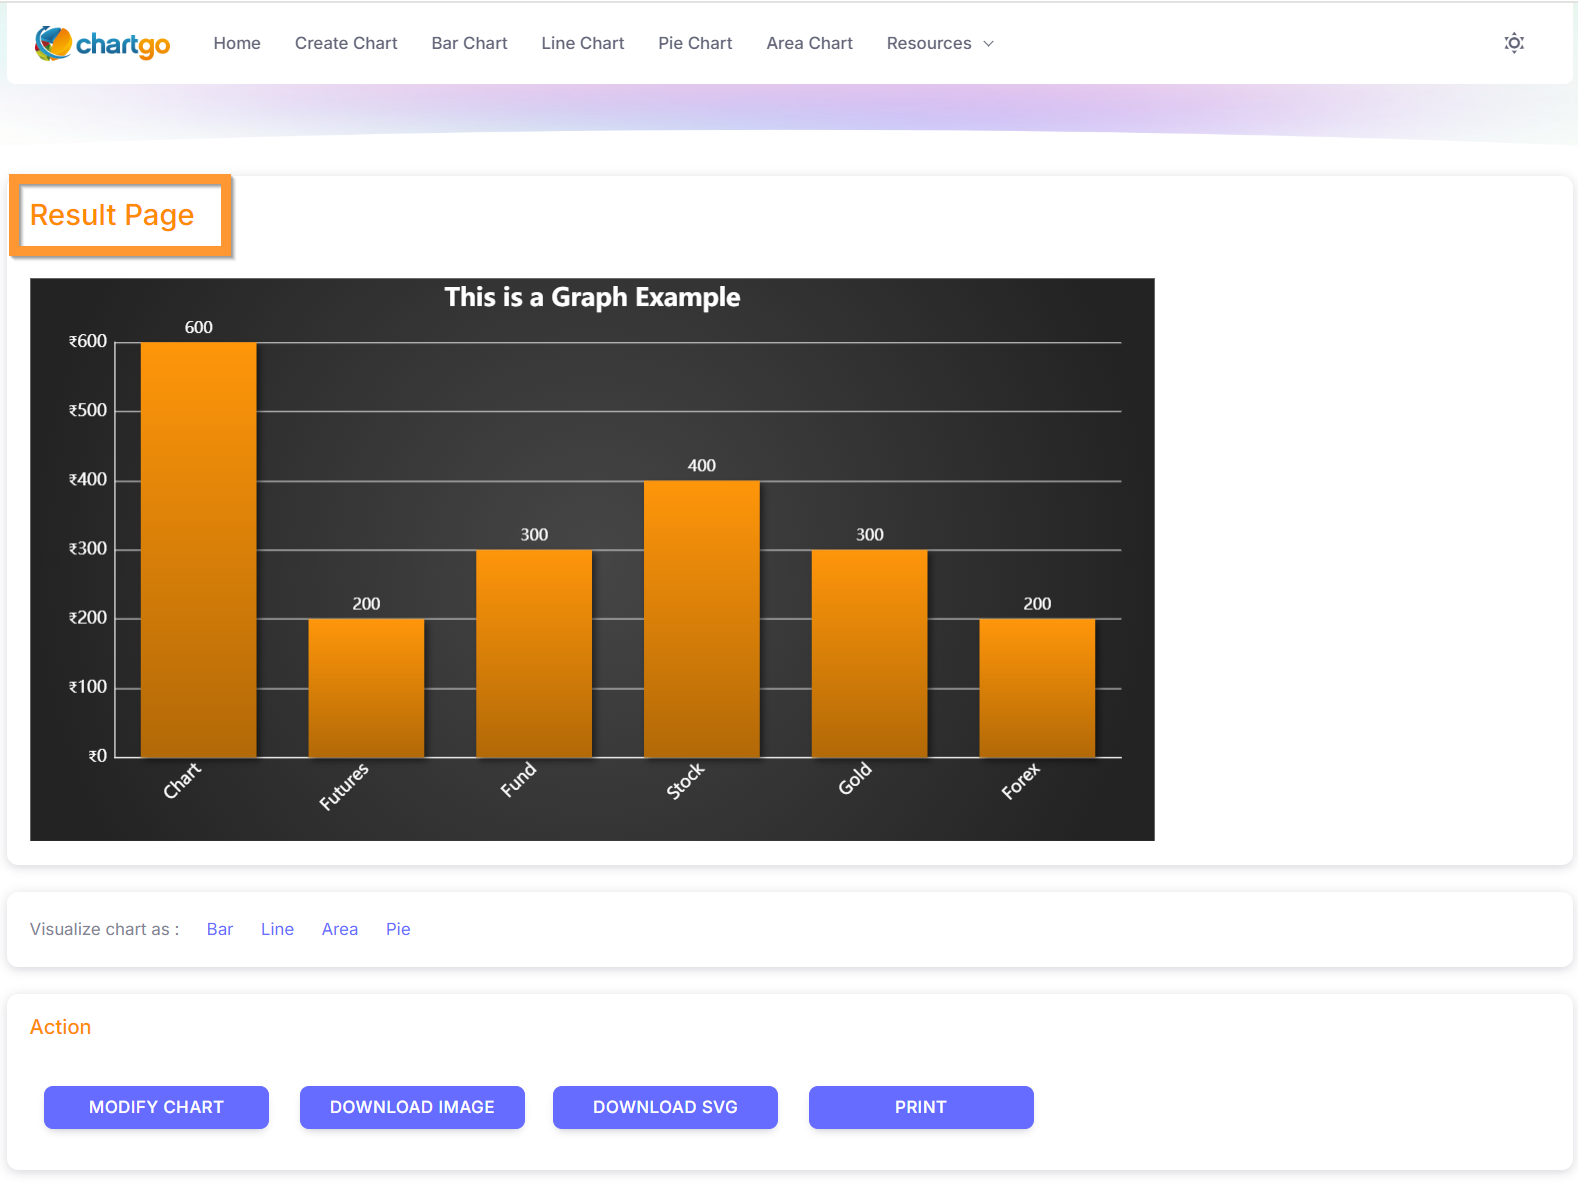Open the Pie Chart nav link
The width and height of the screenshot is (1578, 1183).
tap(695, 44)
